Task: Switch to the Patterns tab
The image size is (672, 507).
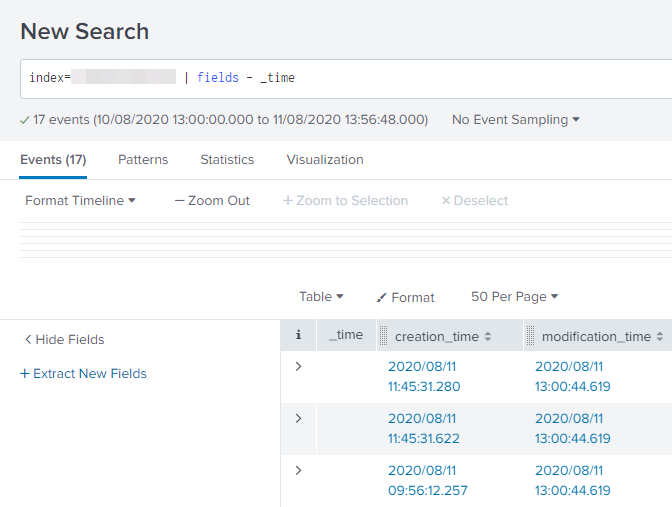Action: [143, 160]
